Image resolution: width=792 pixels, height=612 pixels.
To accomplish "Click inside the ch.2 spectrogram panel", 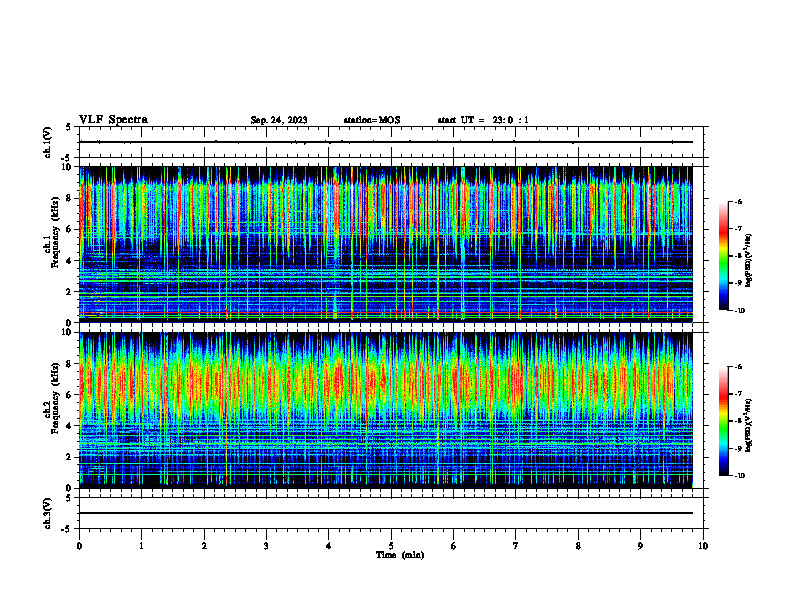I will coord(386,410).
